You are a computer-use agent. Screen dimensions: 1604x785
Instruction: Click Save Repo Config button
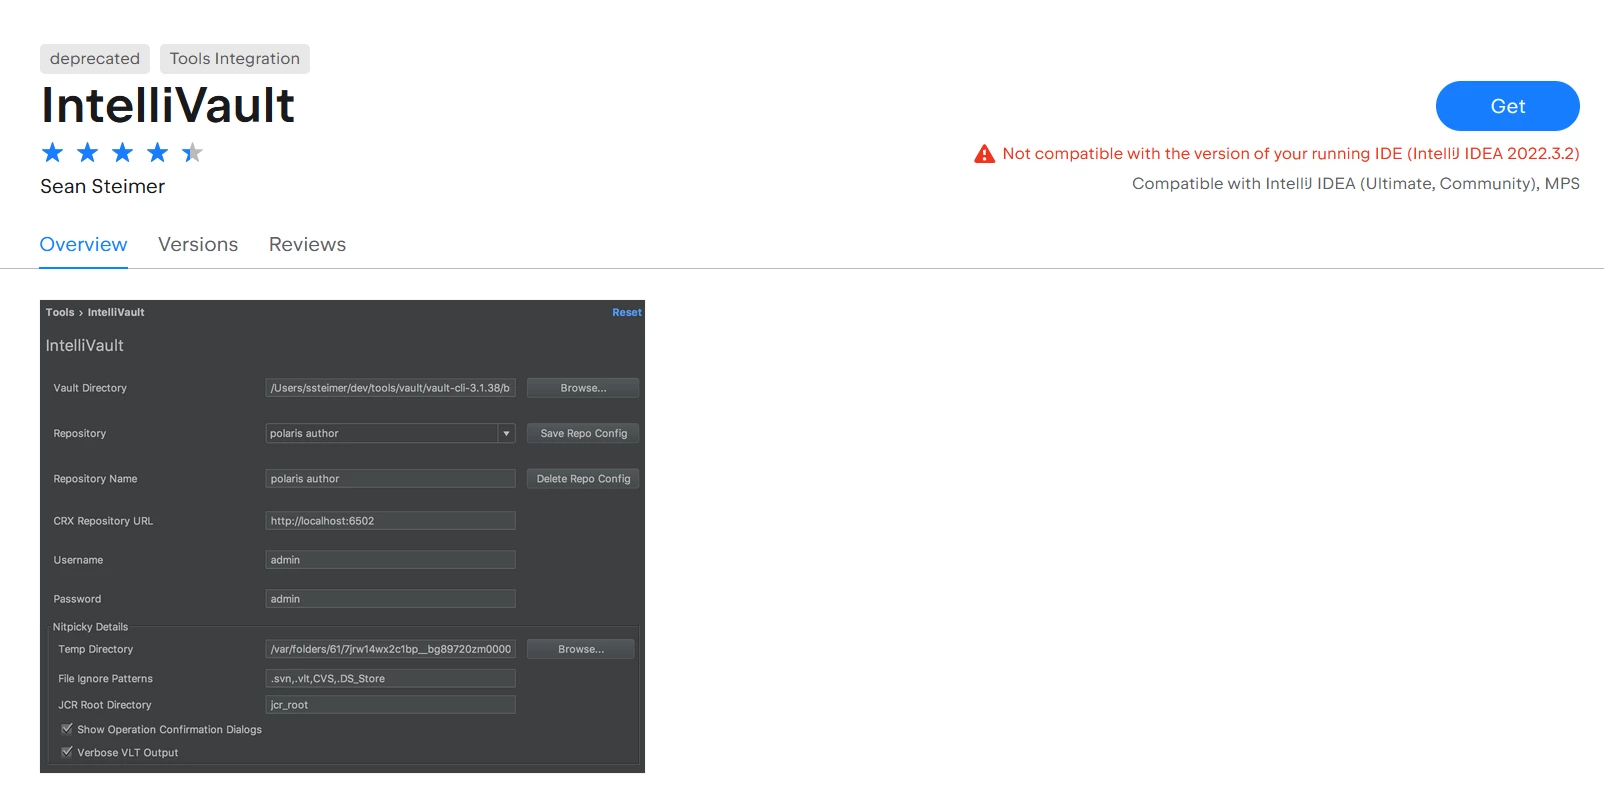click(x=583, y=434)
